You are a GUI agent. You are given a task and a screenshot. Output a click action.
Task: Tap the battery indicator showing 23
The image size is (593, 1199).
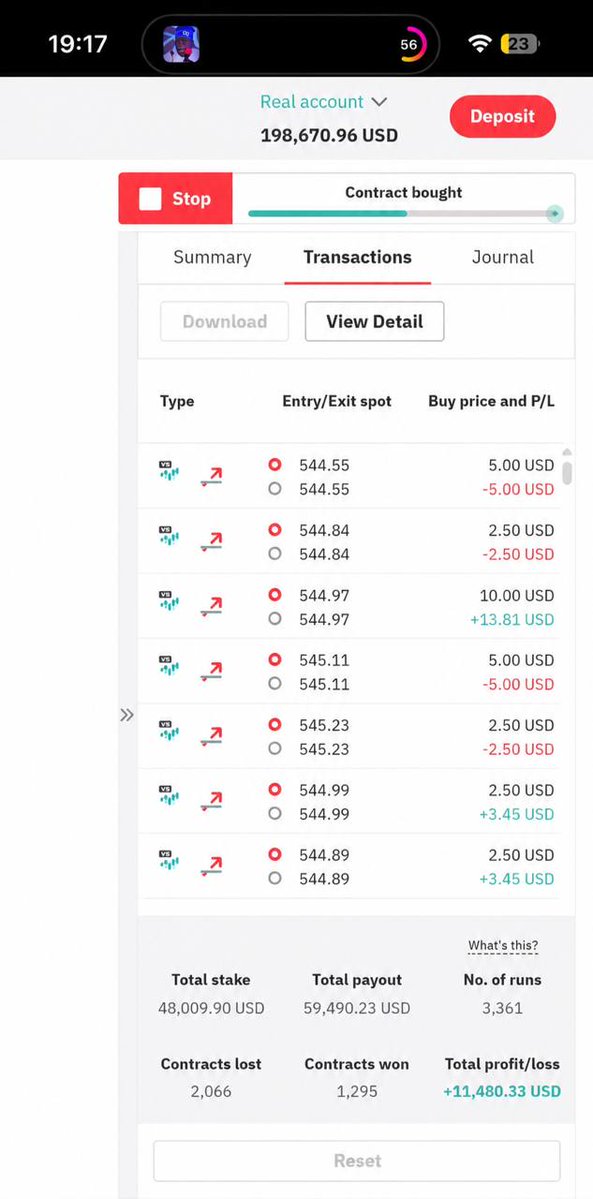(520, 44)
